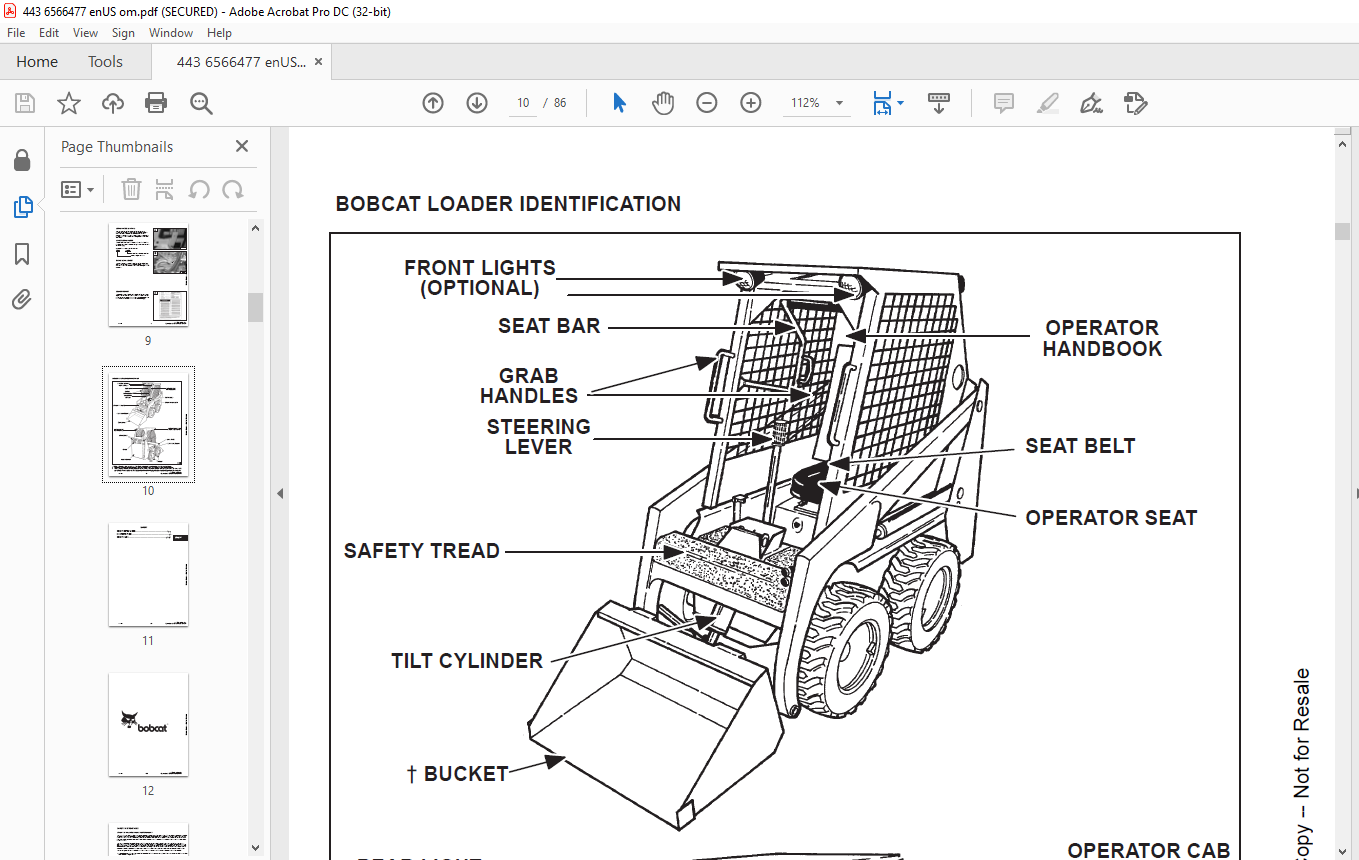Open the Bookmarks panel
This screenshot has width=1359, height=860.
tap(22, 254)
